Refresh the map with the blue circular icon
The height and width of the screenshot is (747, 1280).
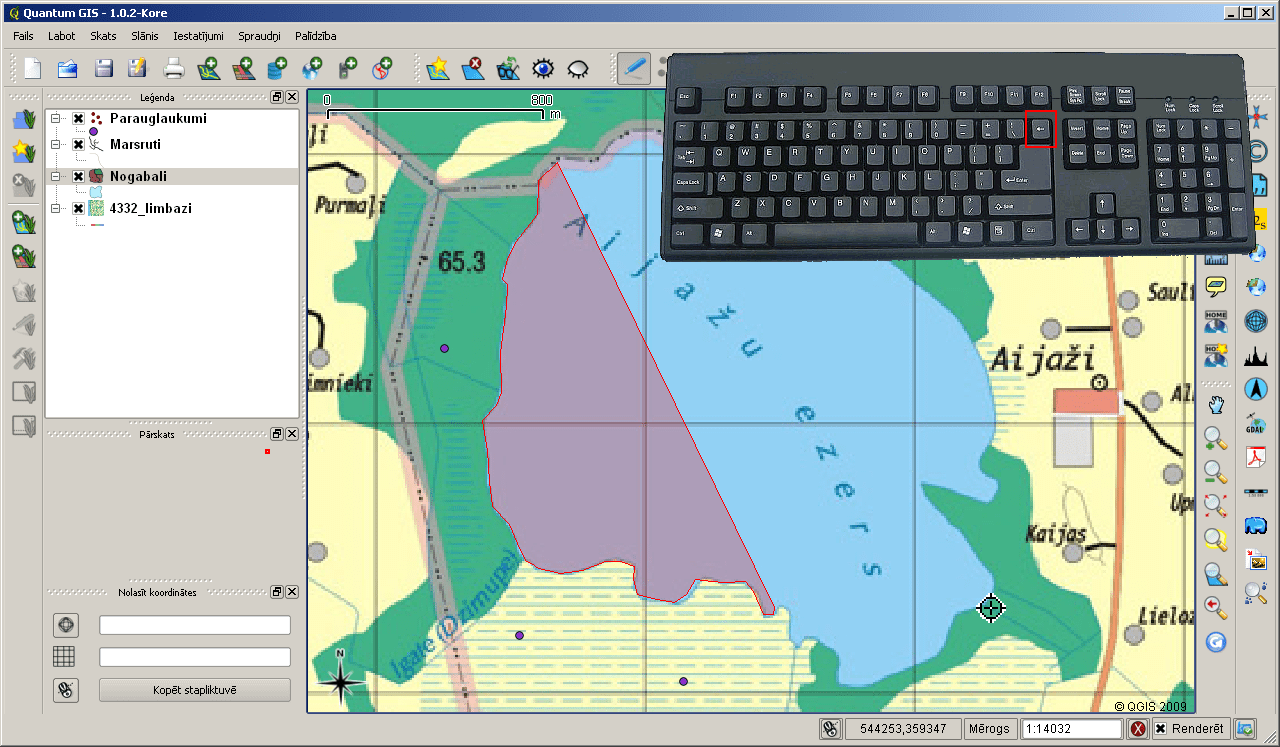(1216, 642)
